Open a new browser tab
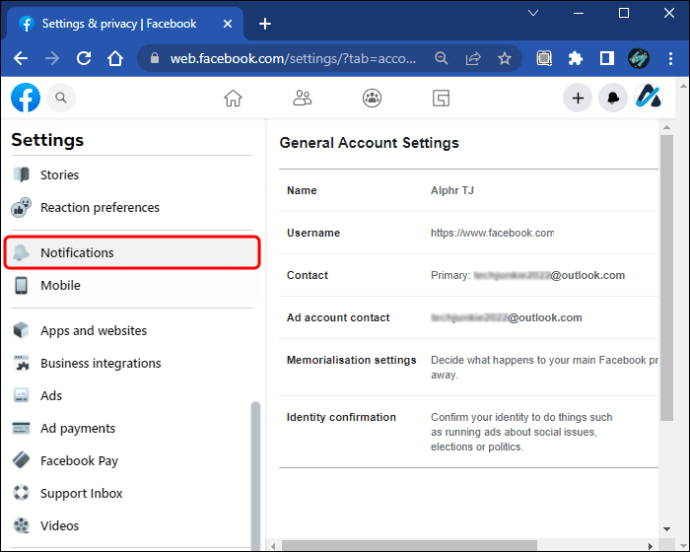The width and height of the screenshot is (690, 552). pyautogui.click(x=265, y=23)
